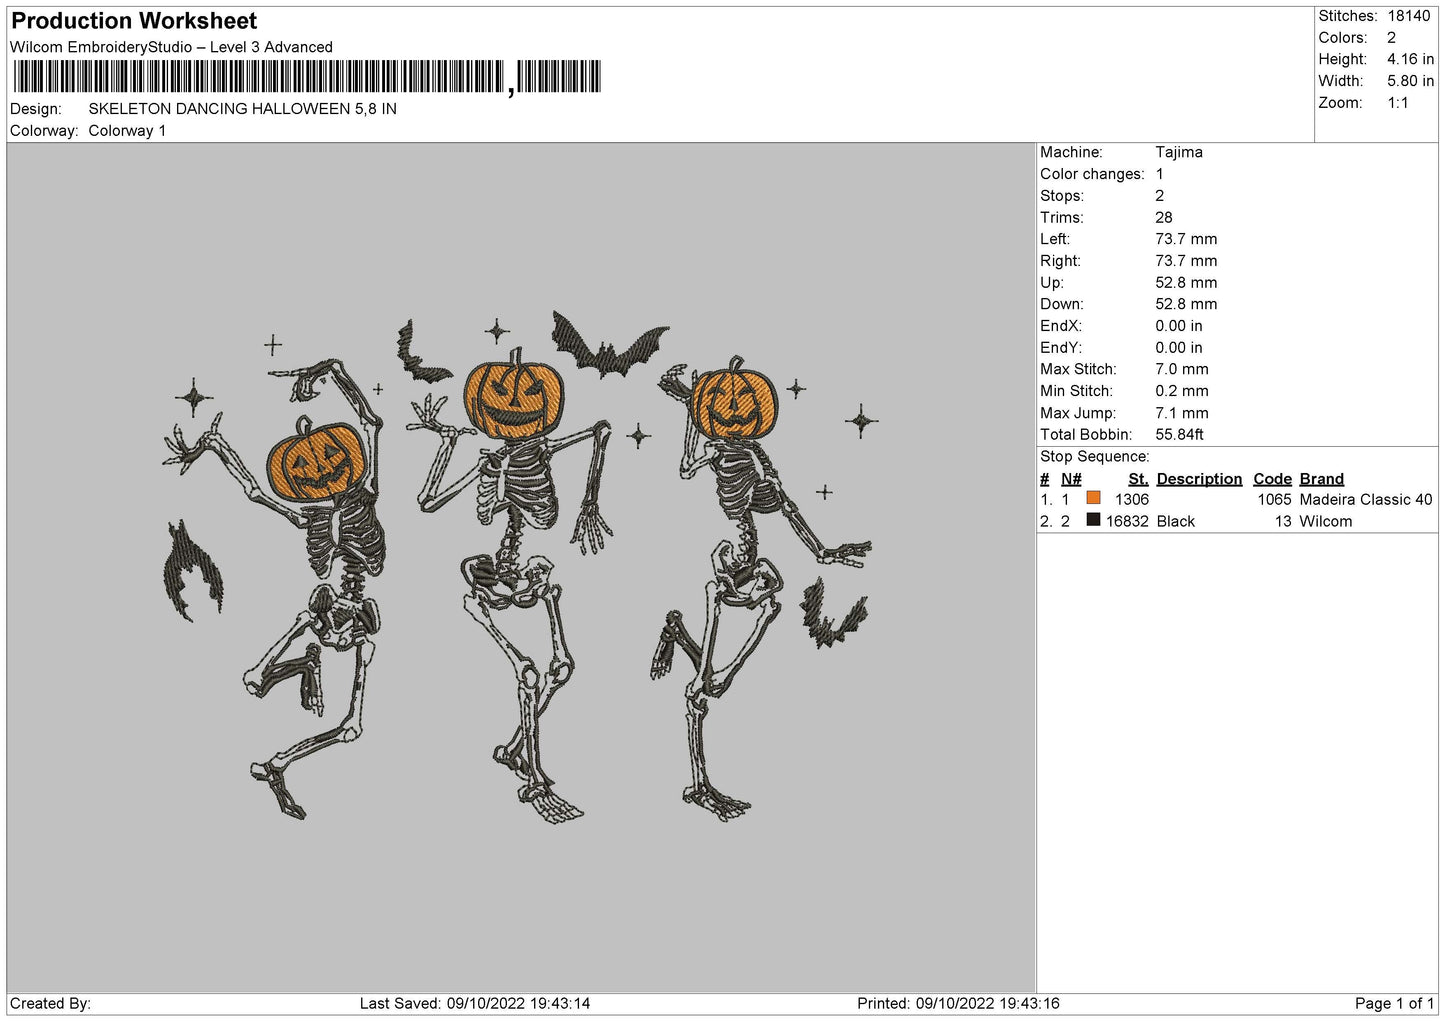1445x1021 pixels.
Task: Click the black thread color swatch
Action: pyautogui.click(x=1093, y=520)
